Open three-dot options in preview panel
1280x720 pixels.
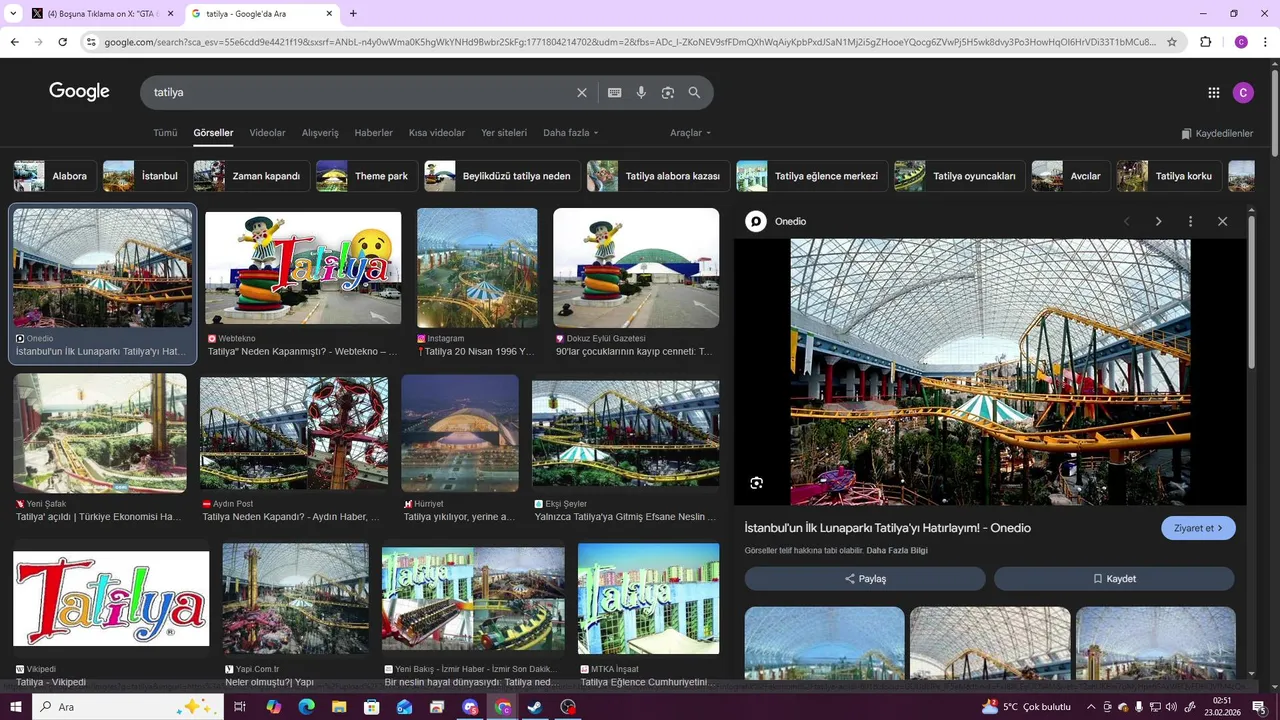click(x=1190, y=221)
